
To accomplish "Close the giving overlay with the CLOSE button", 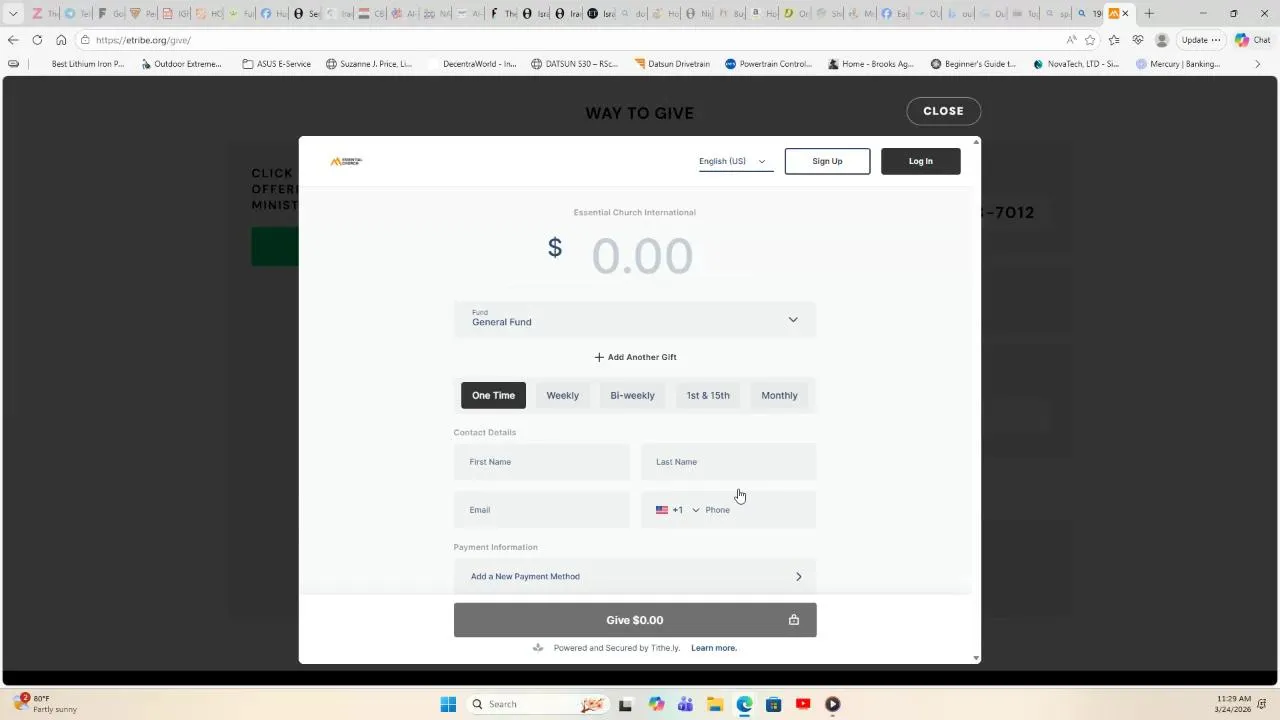I will click(944, 111).
